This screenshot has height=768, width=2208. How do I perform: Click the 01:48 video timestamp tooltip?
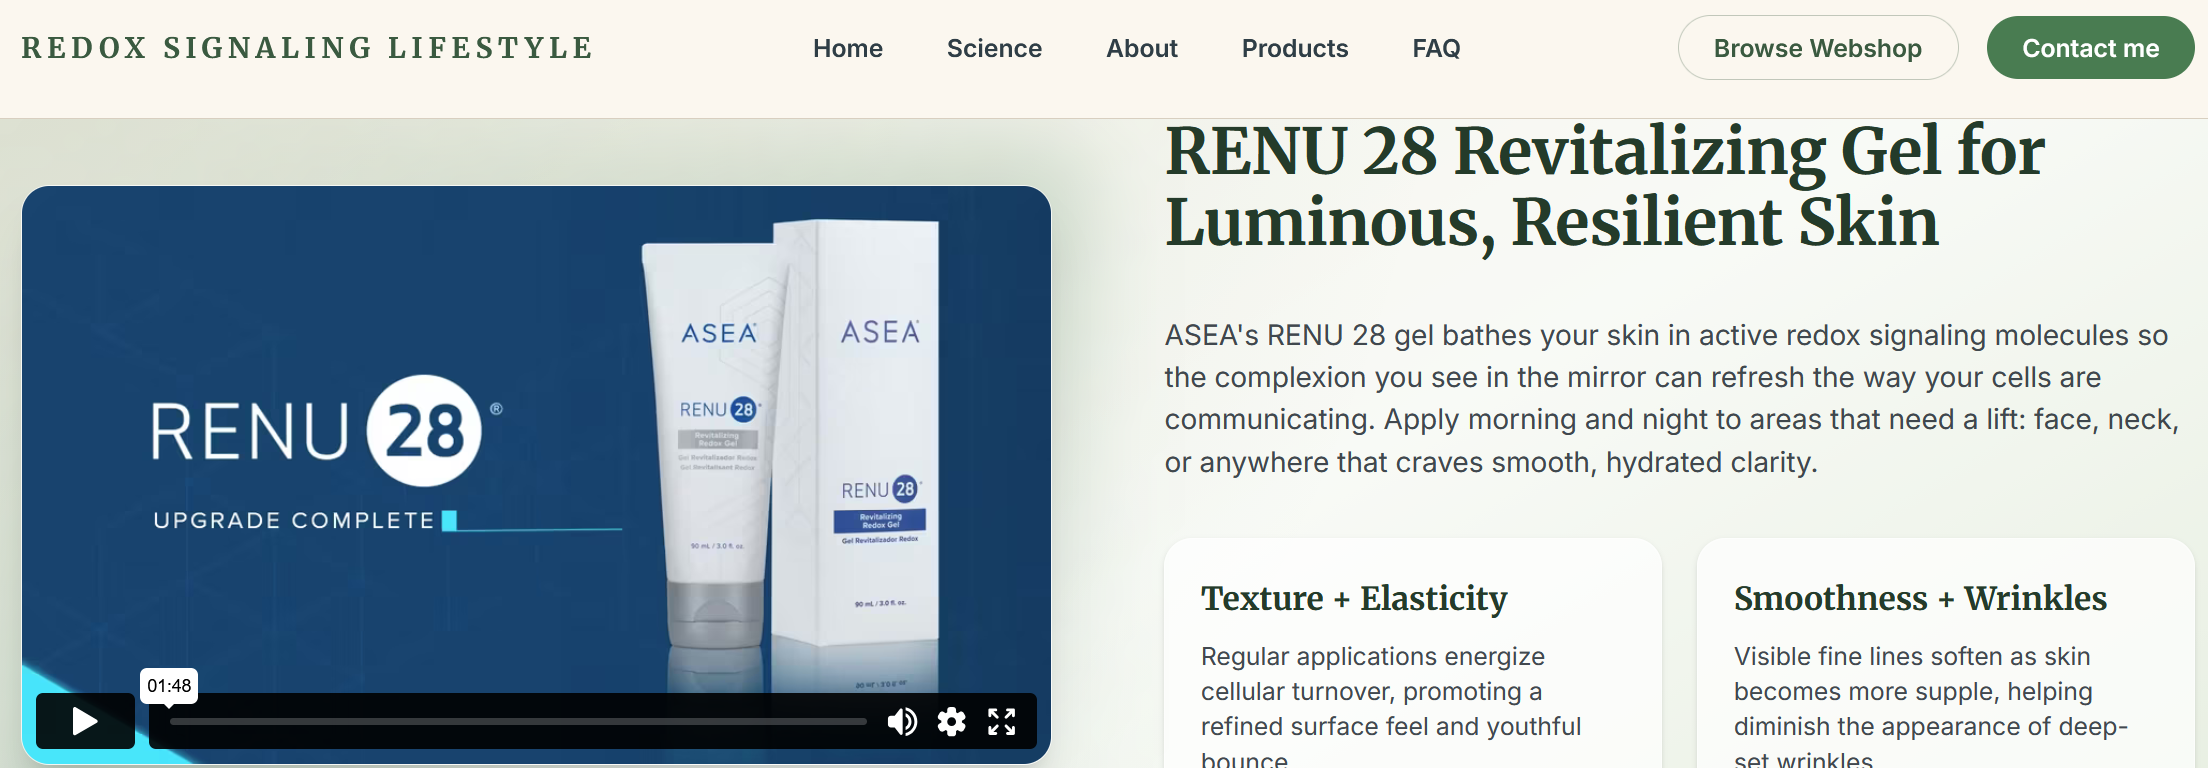pyautogui.click(x=169, y=686)
